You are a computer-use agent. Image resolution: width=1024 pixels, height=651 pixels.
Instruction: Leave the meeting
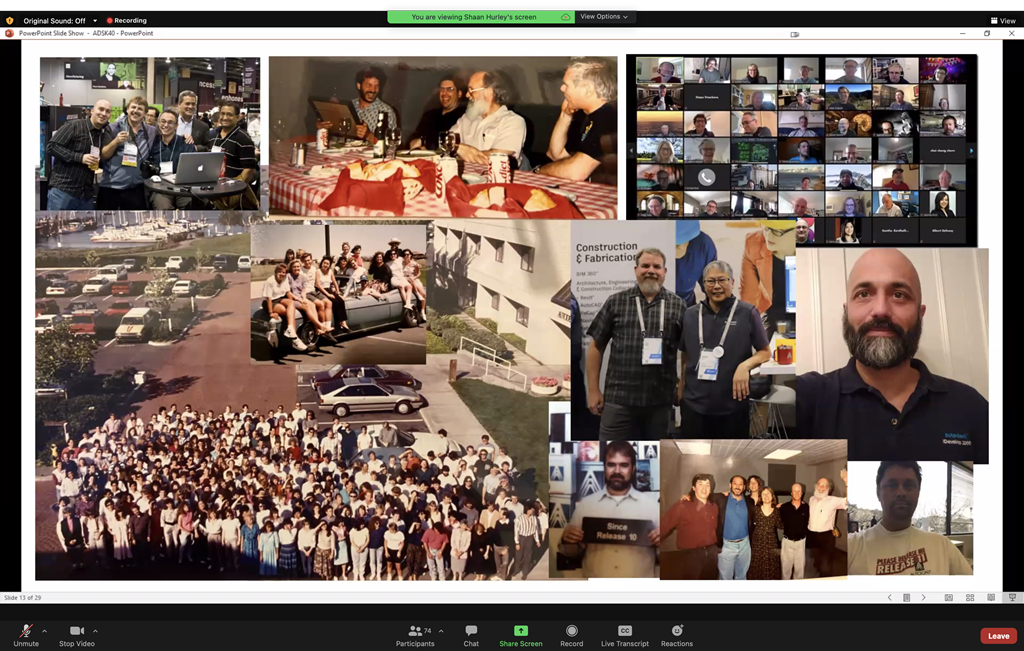click(x=998, y=636)
